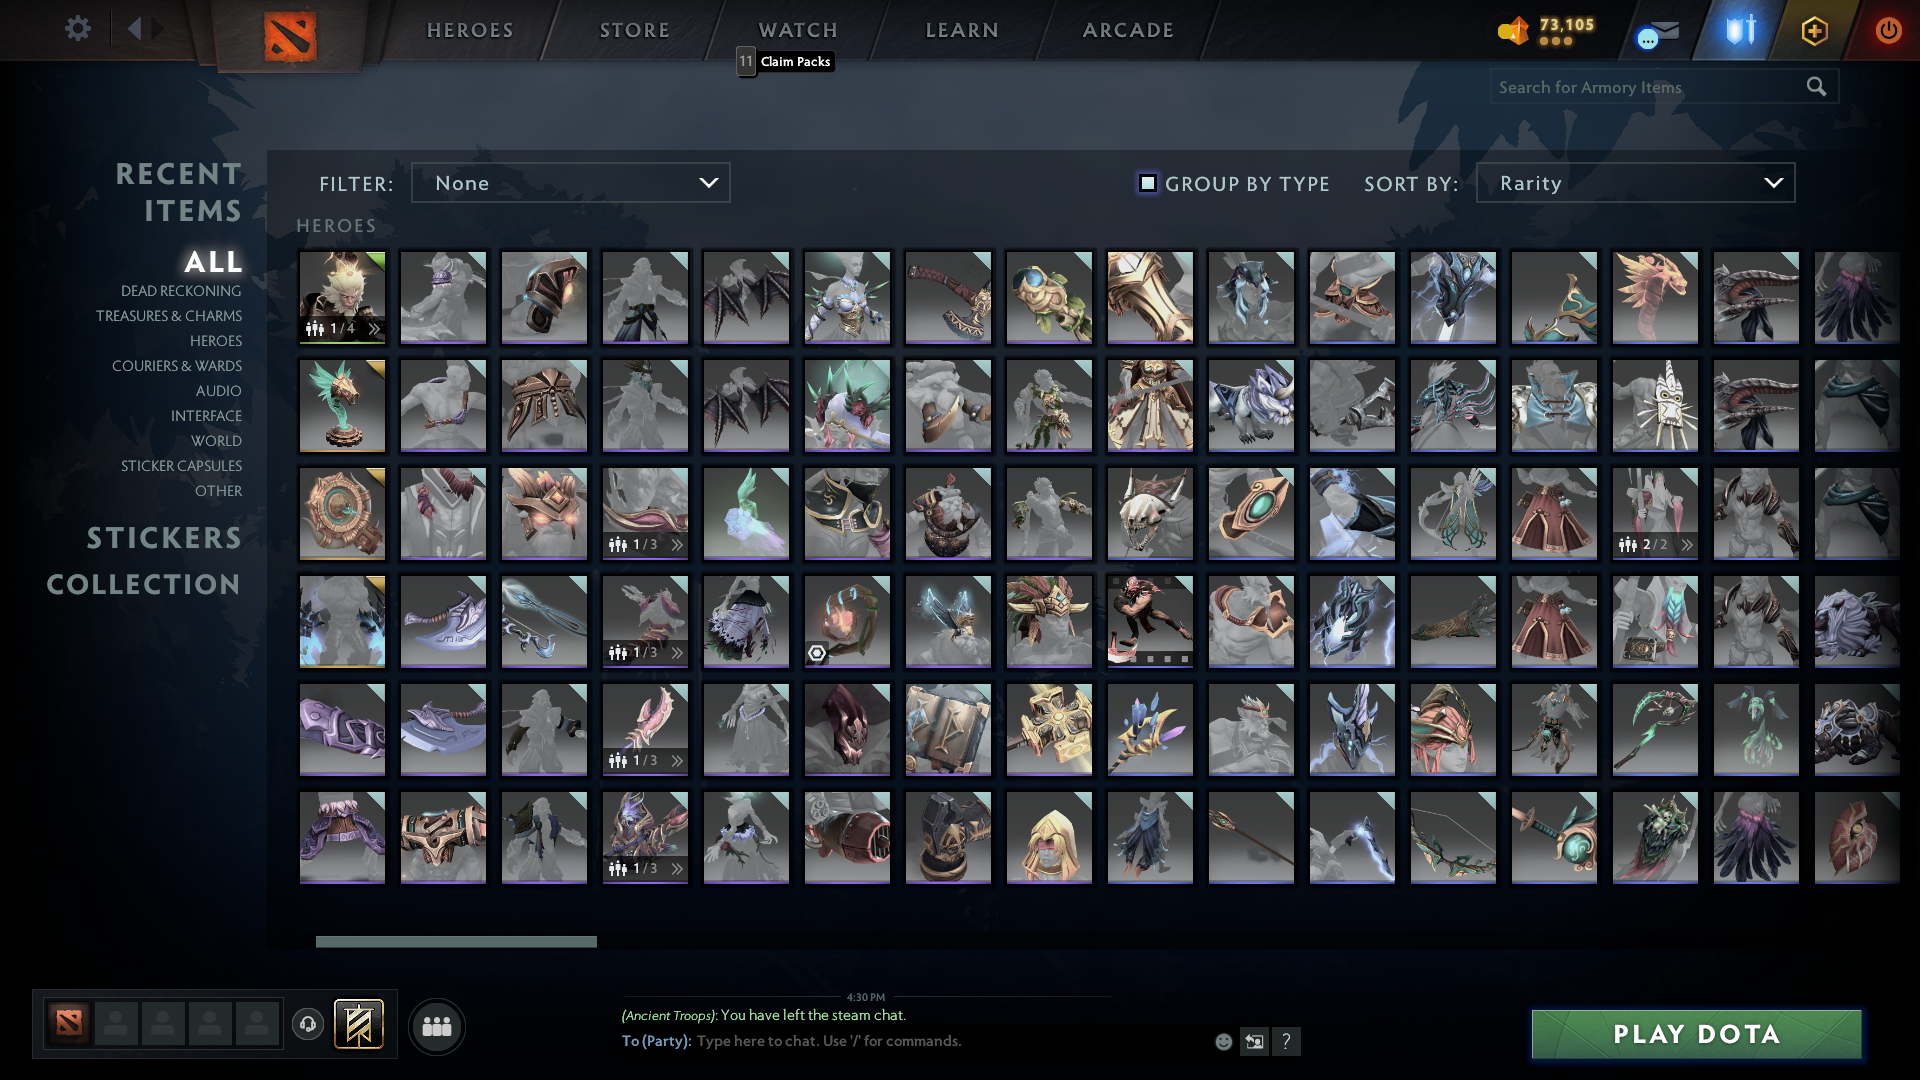Switch to the Store tab
The width and height of the screenshot is (1920, 1080).
634,30
